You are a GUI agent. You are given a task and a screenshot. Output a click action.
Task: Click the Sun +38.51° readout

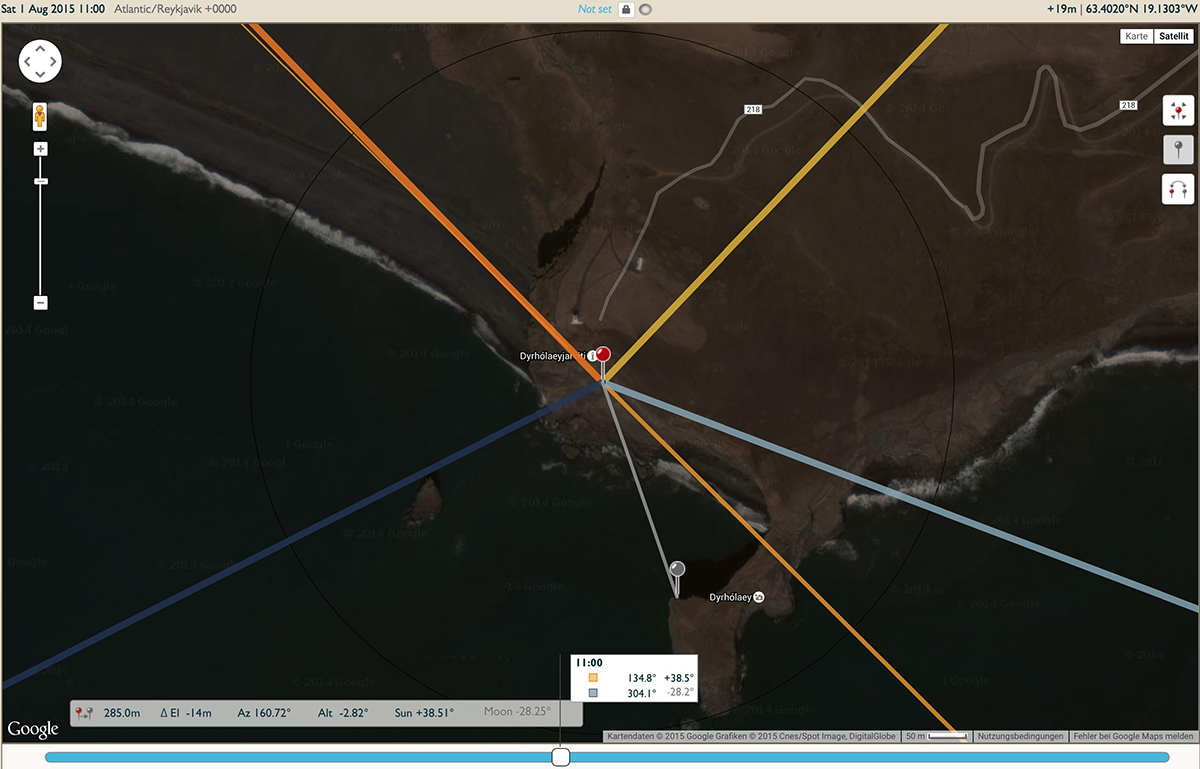[424, 713]
